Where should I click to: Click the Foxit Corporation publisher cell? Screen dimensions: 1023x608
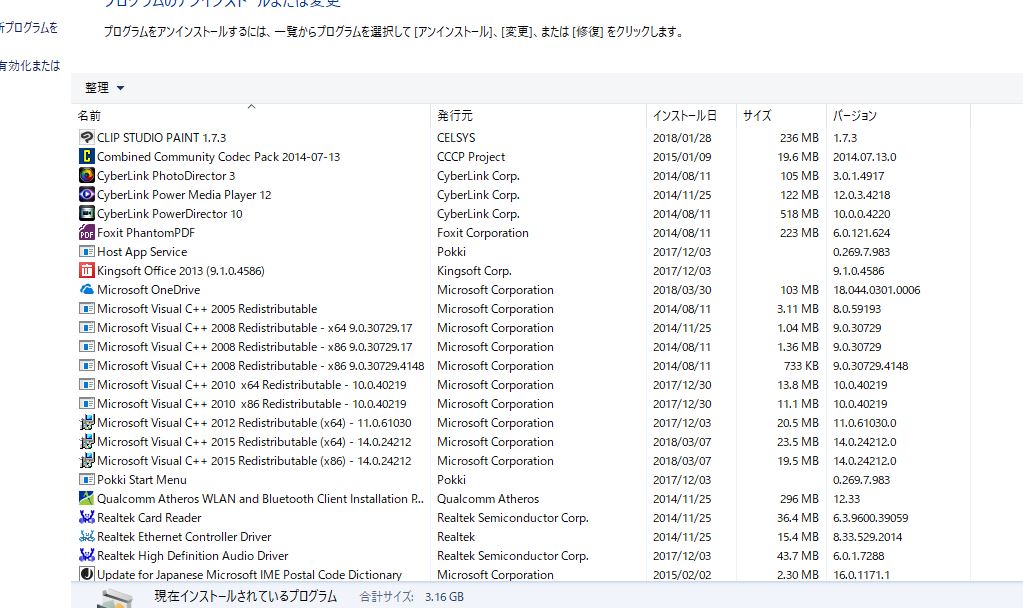point(483,233)
